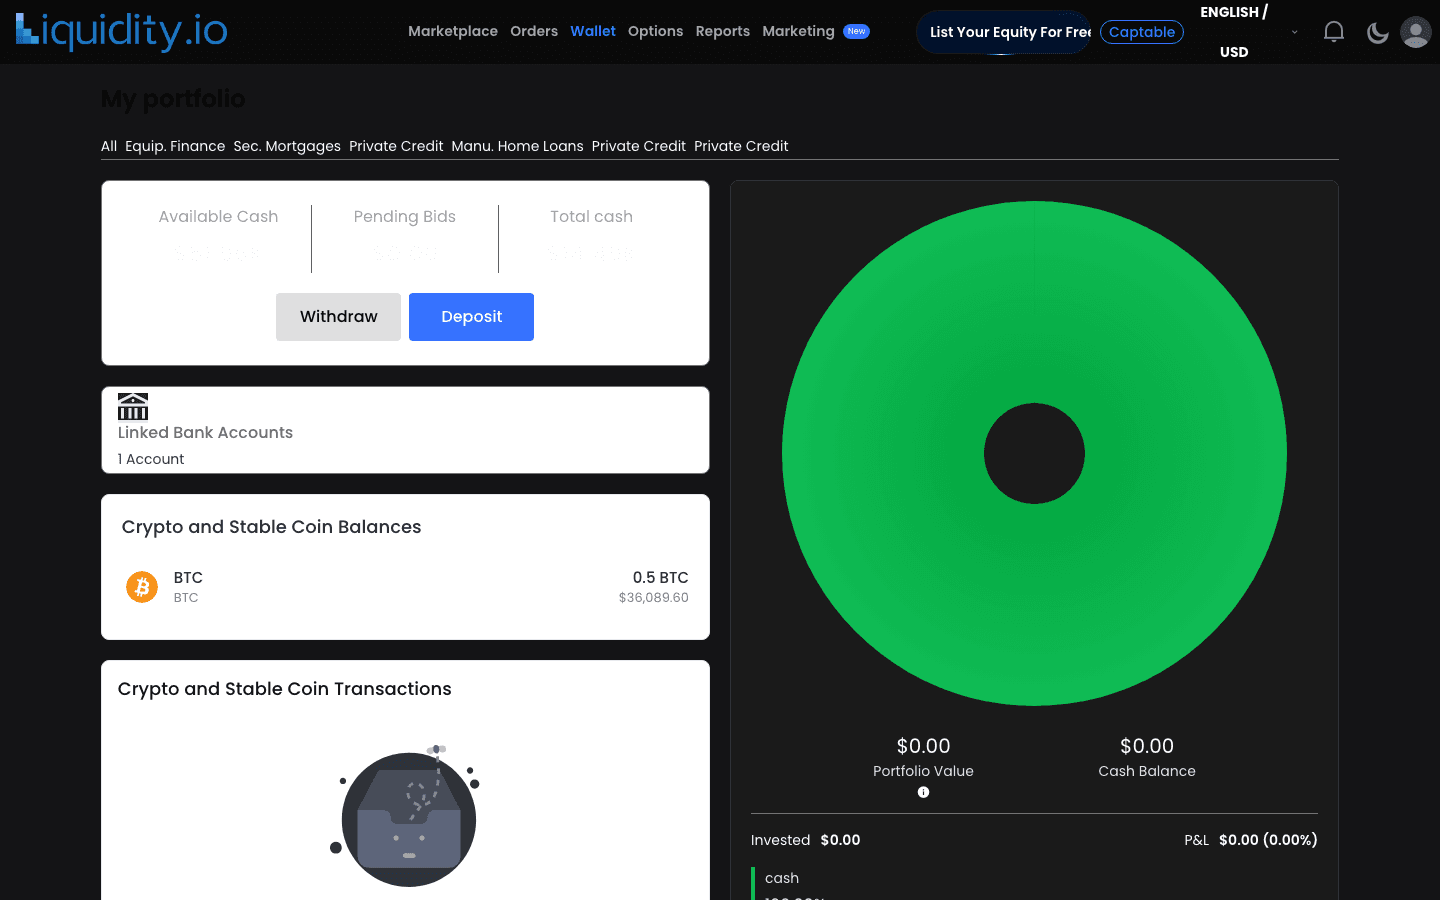Click the info icon below Portfolio Value
Screen dimensions: 1440x900
923,792
